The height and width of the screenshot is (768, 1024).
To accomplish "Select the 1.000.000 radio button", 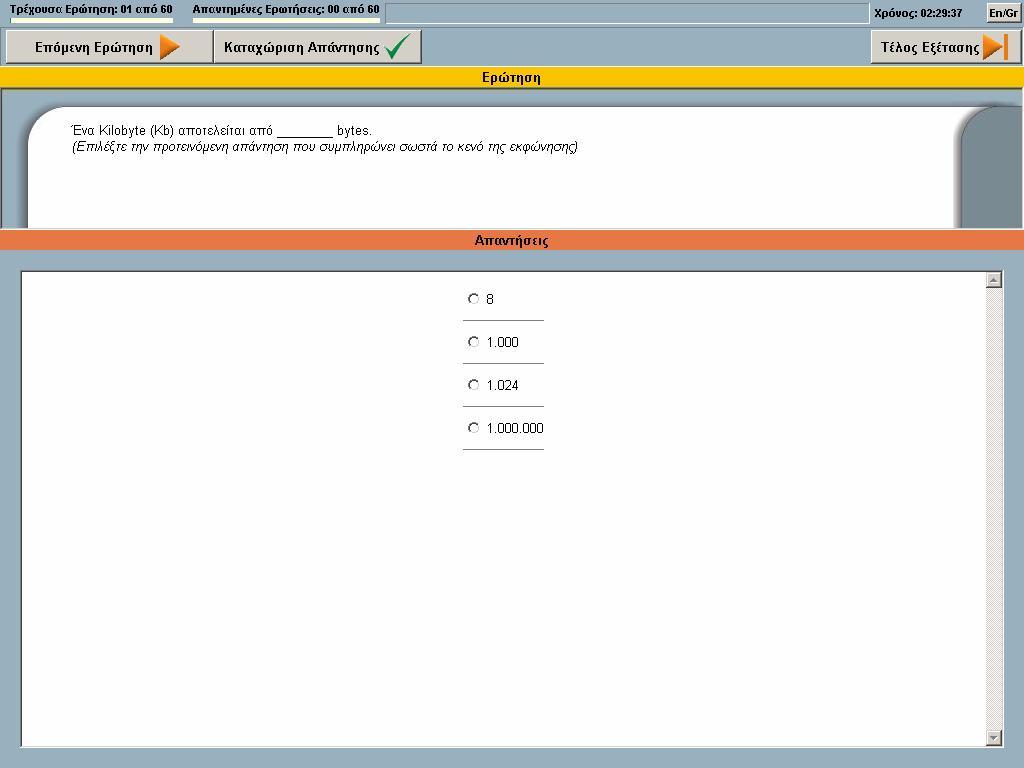I will 473,428.
